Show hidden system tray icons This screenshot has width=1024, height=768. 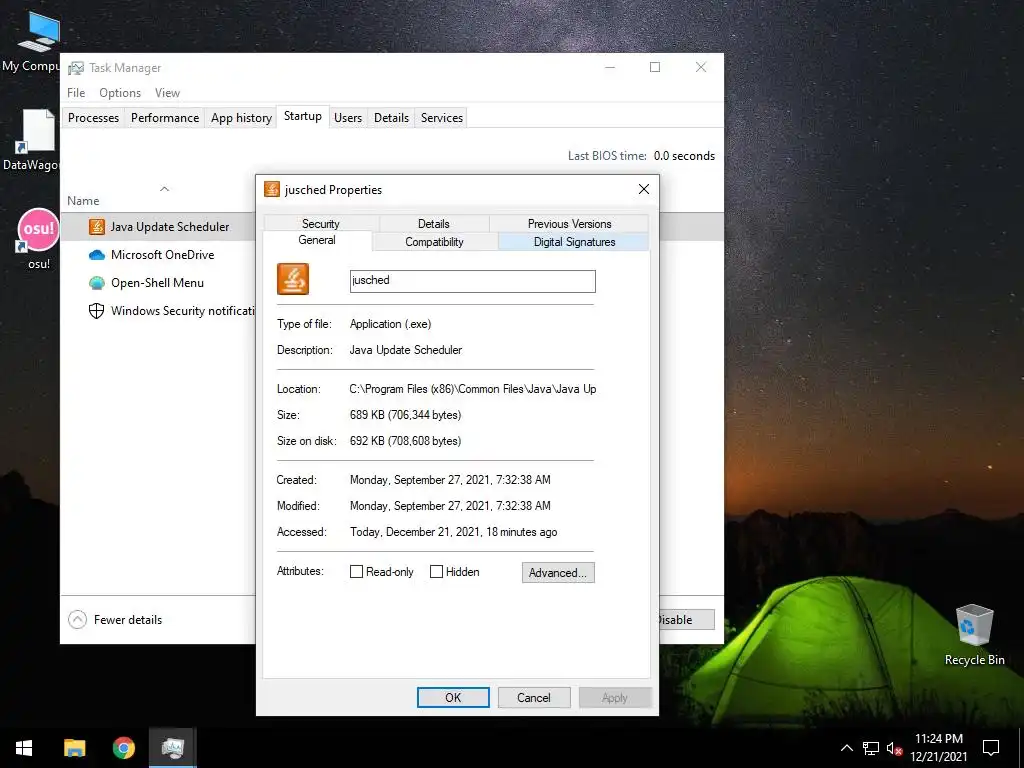846,748
